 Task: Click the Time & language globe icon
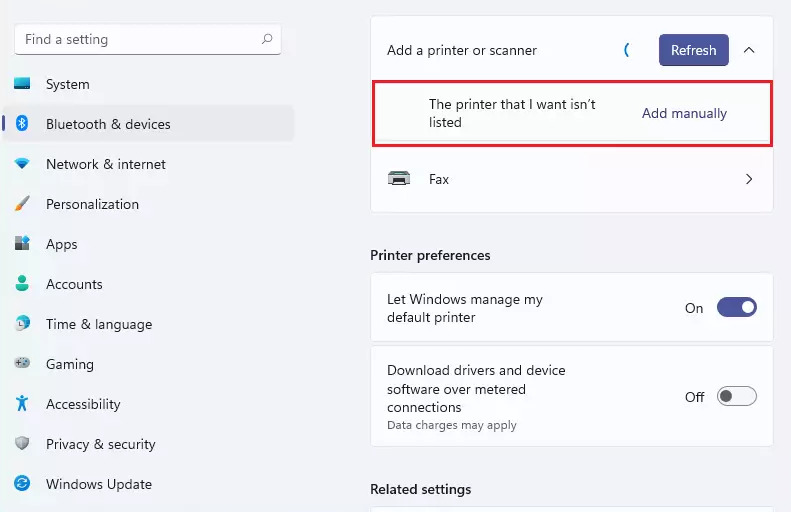[22, 324]
